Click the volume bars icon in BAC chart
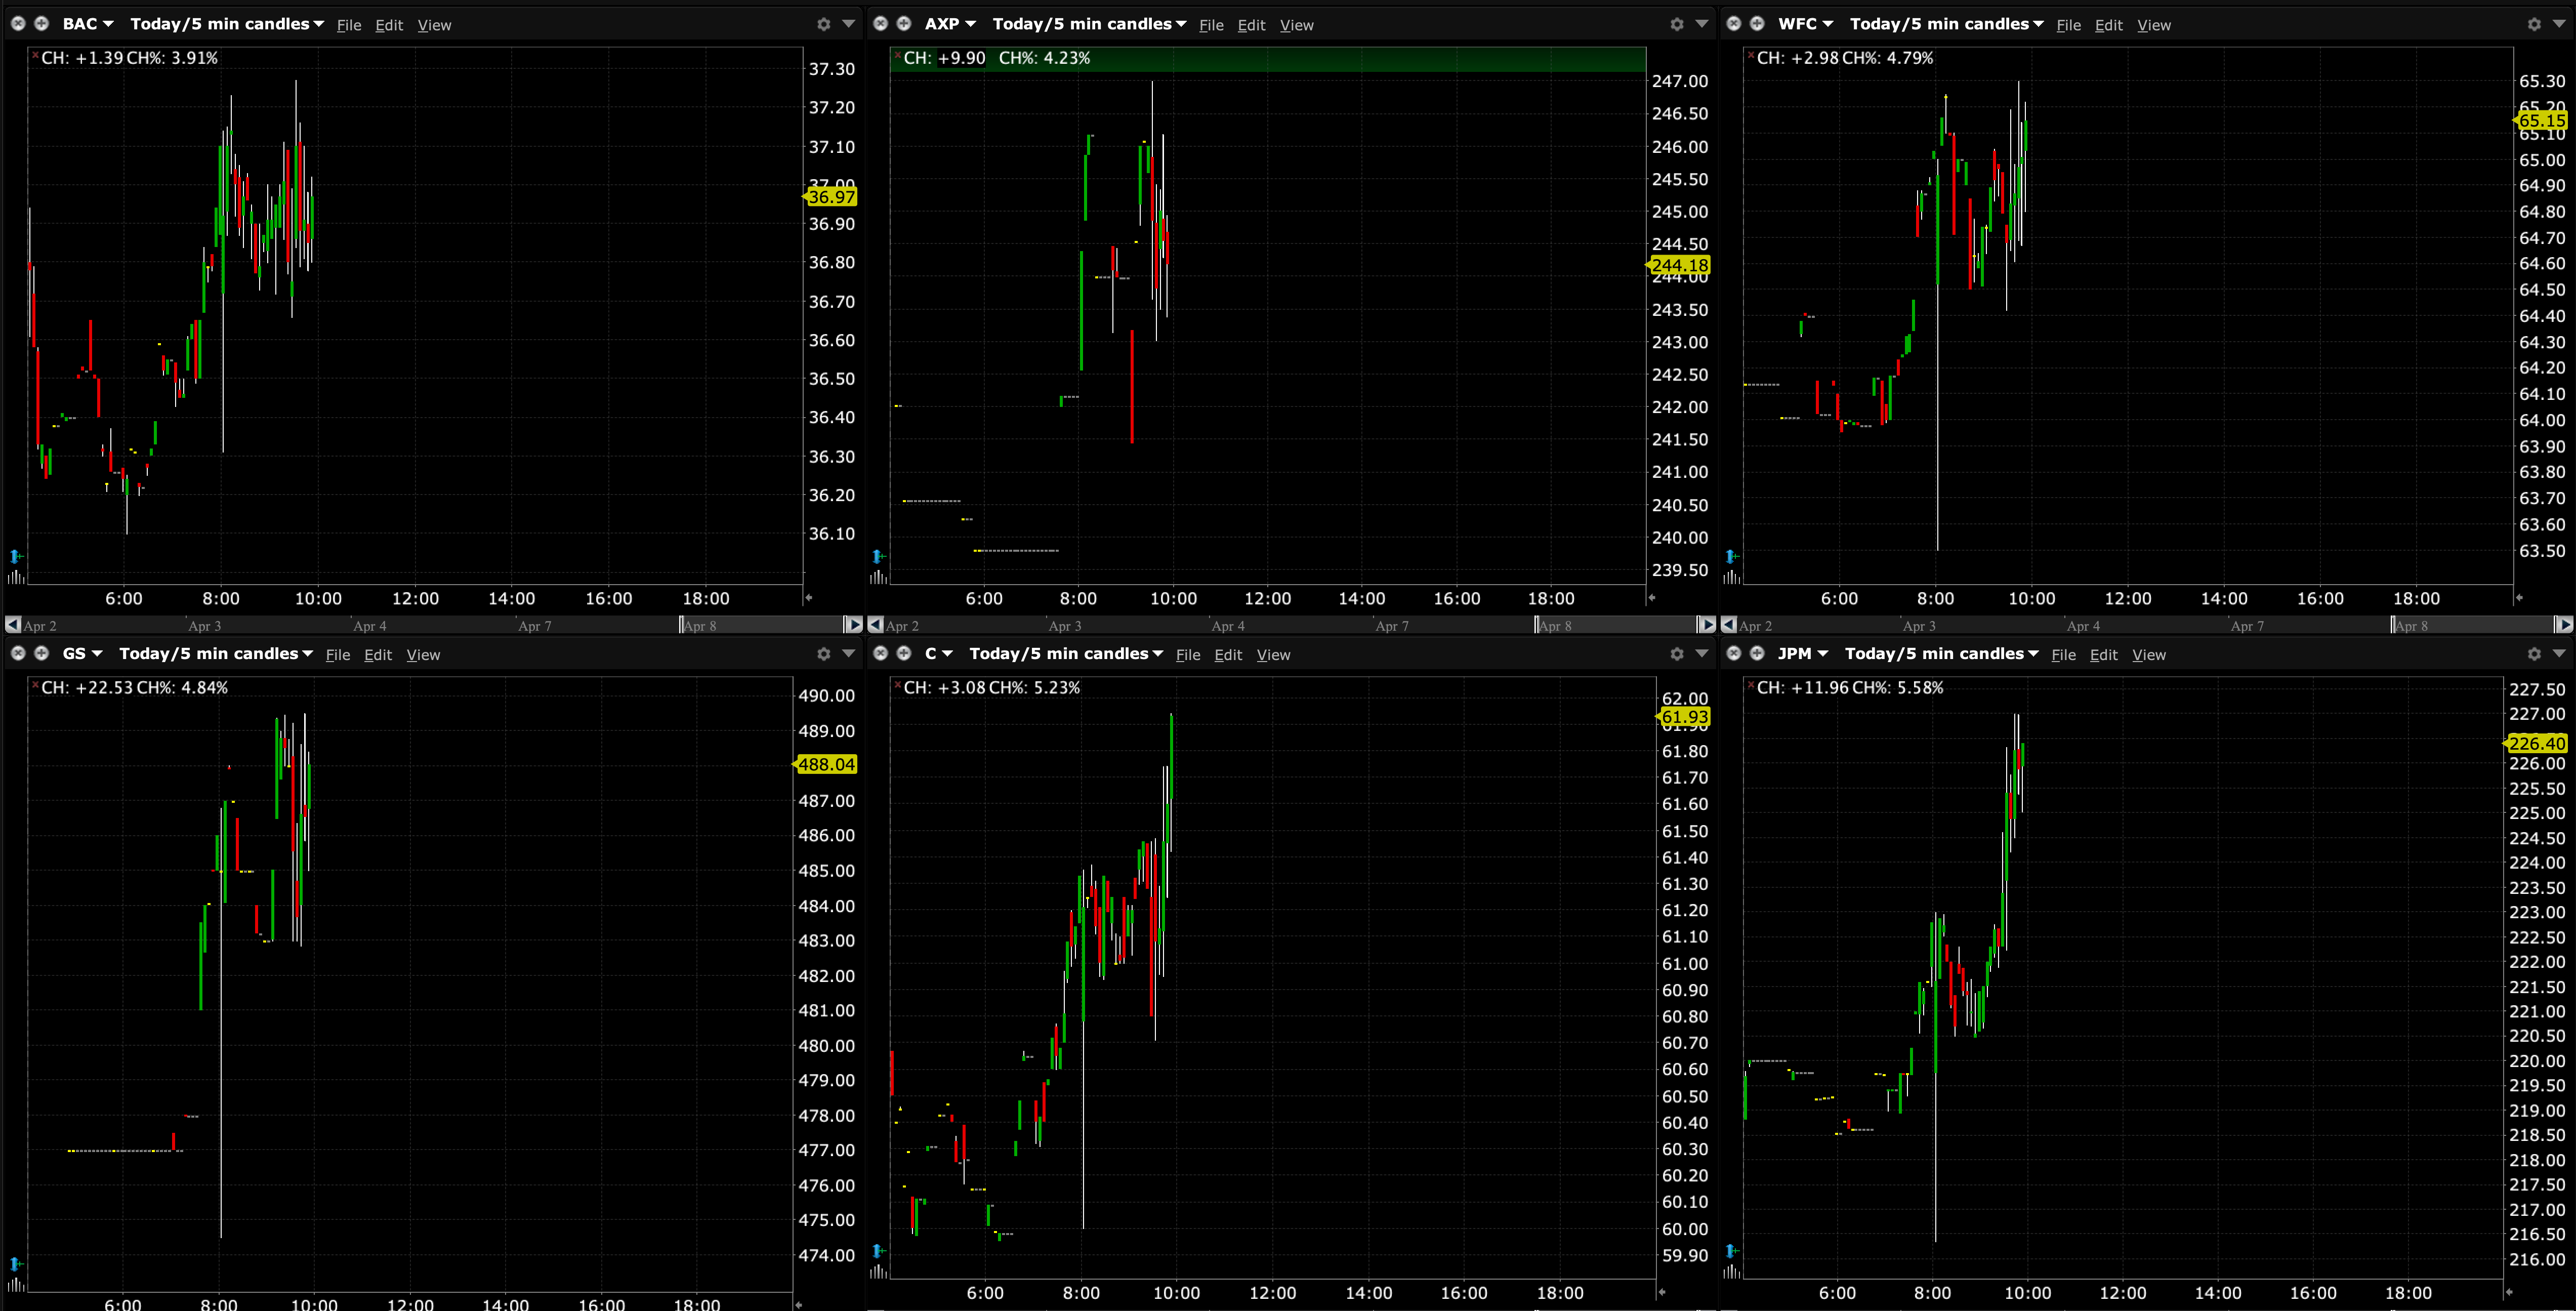2576x1311 pixels. (15, 577)
